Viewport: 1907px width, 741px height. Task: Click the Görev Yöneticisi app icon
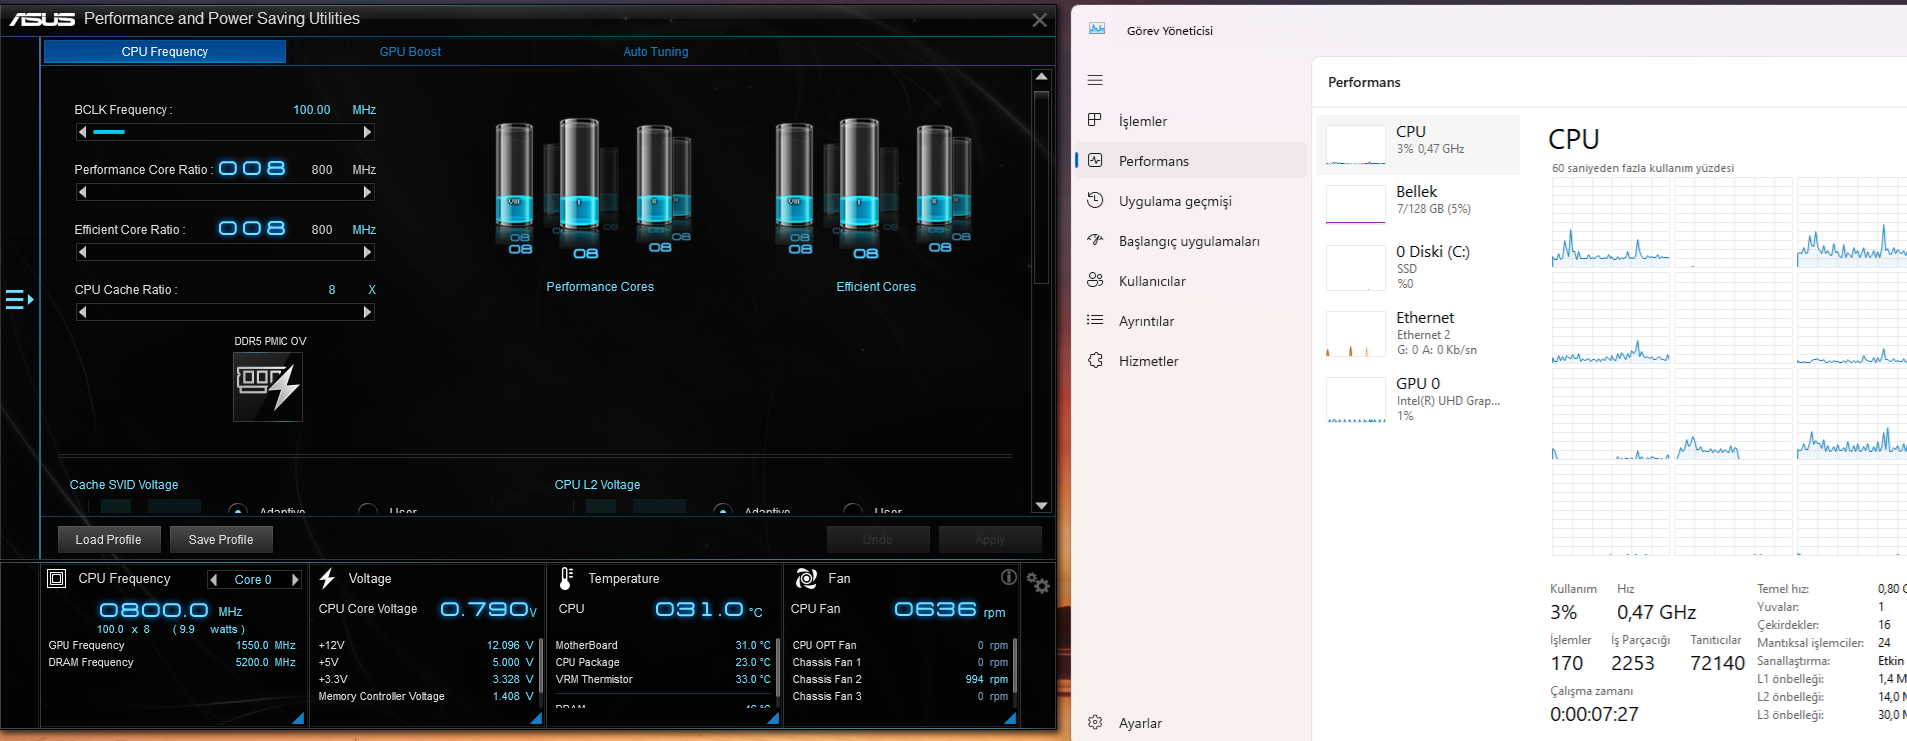click(x=1097, y=30)
